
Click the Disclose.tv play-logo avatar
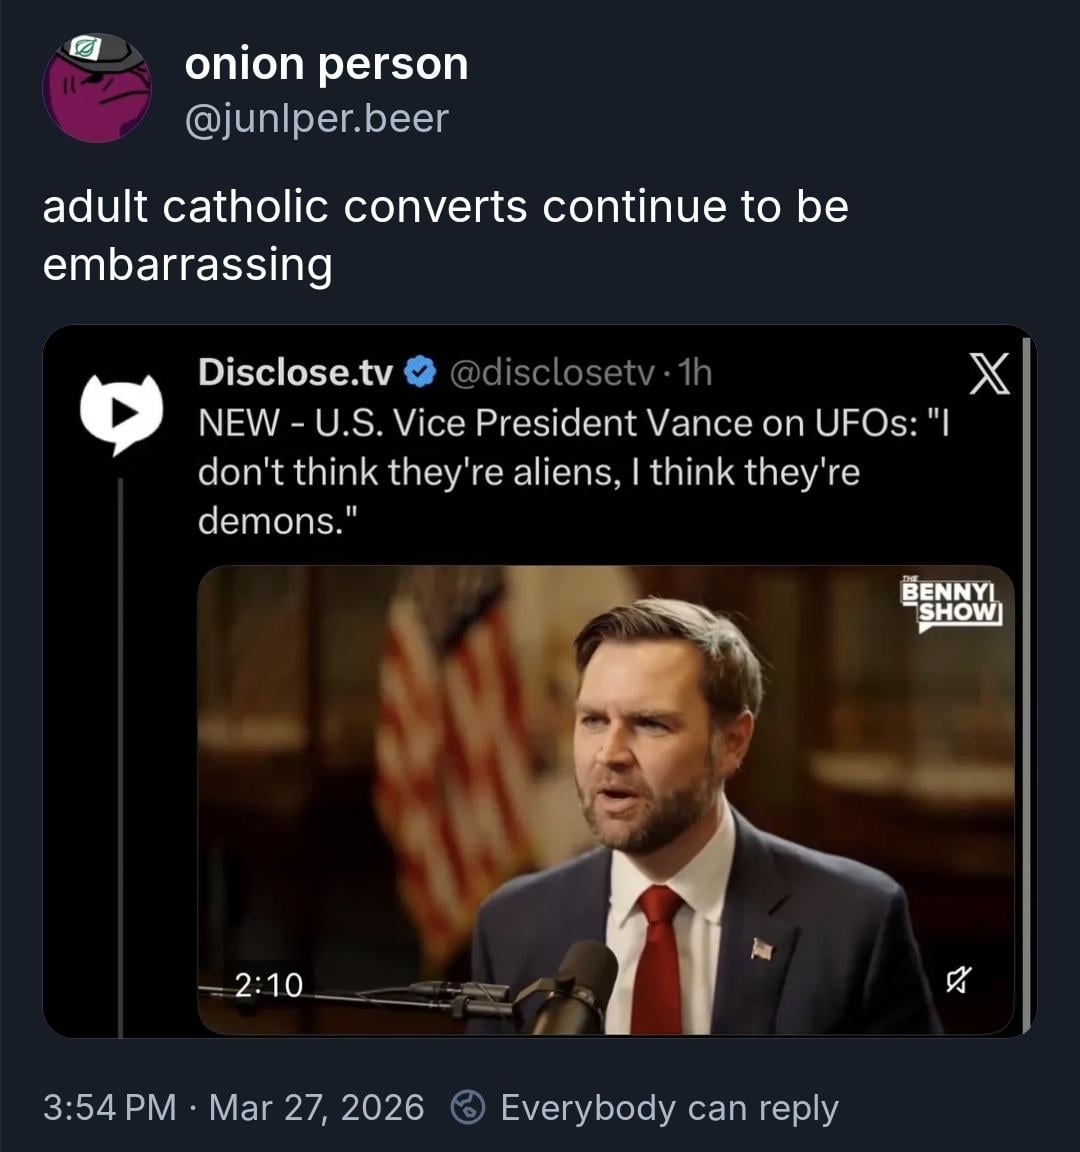(x=120, y=410)
